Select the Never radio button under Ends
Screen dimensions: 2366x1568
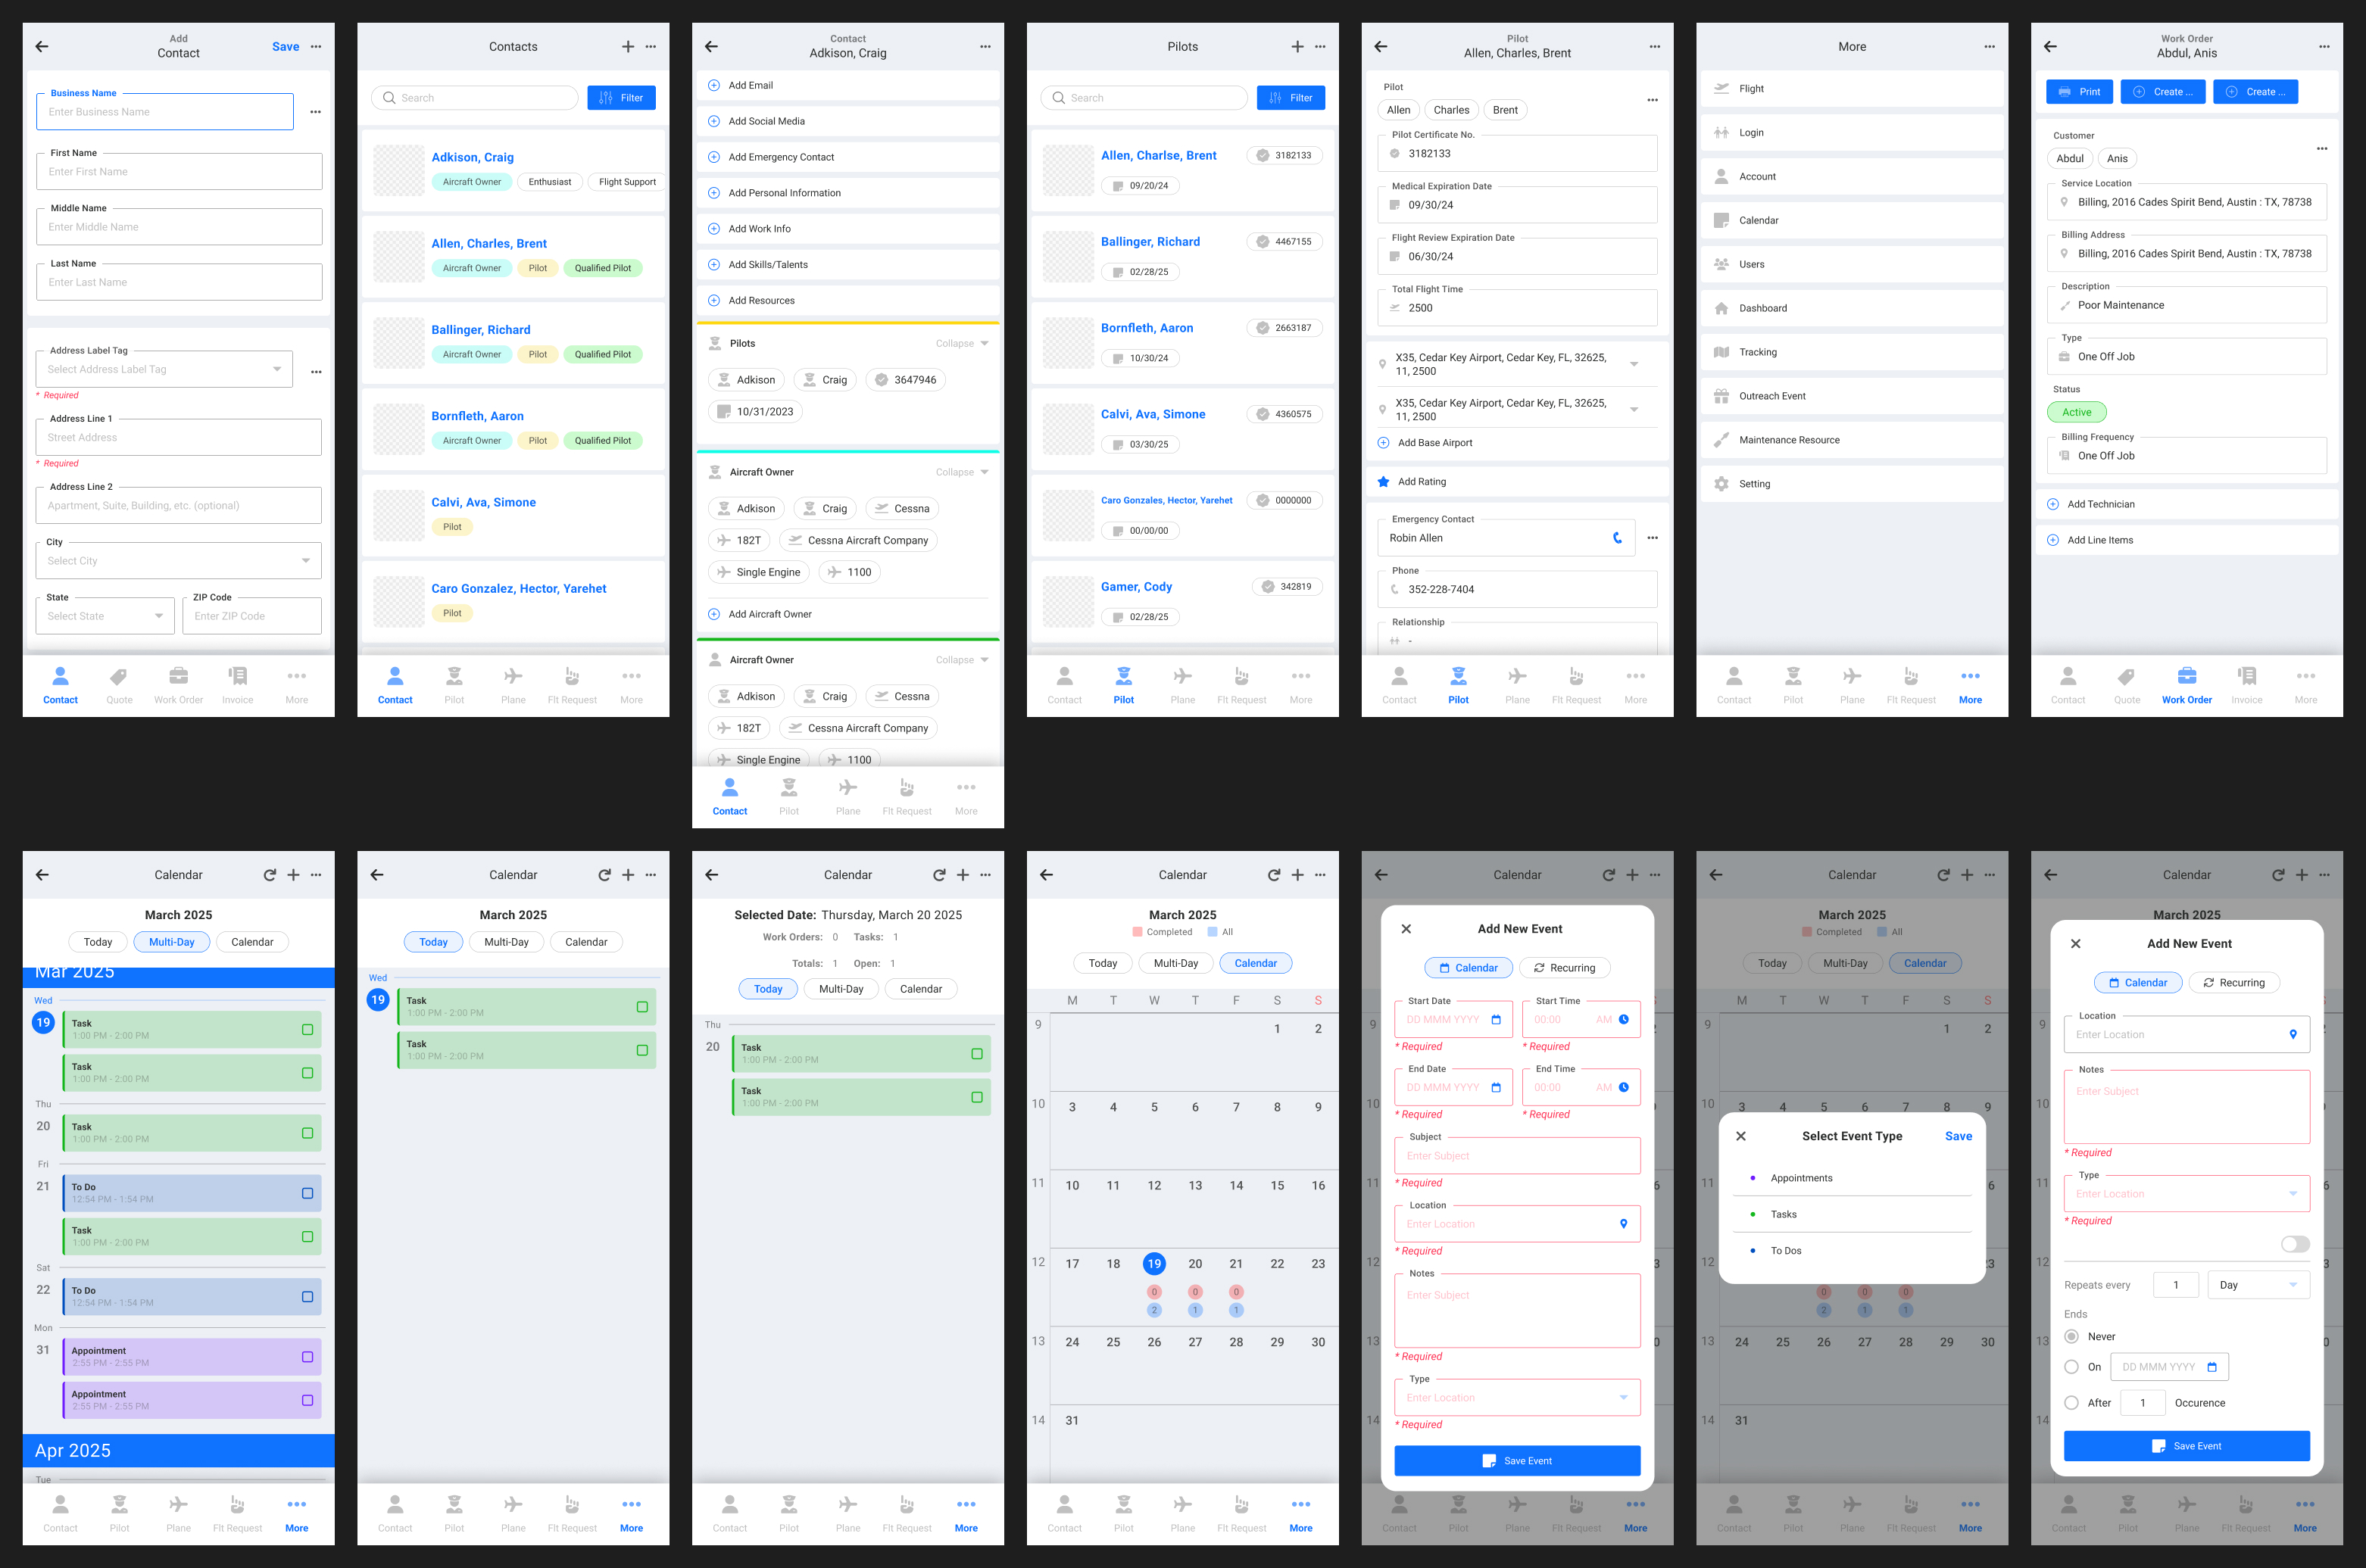(2072, 1337)
